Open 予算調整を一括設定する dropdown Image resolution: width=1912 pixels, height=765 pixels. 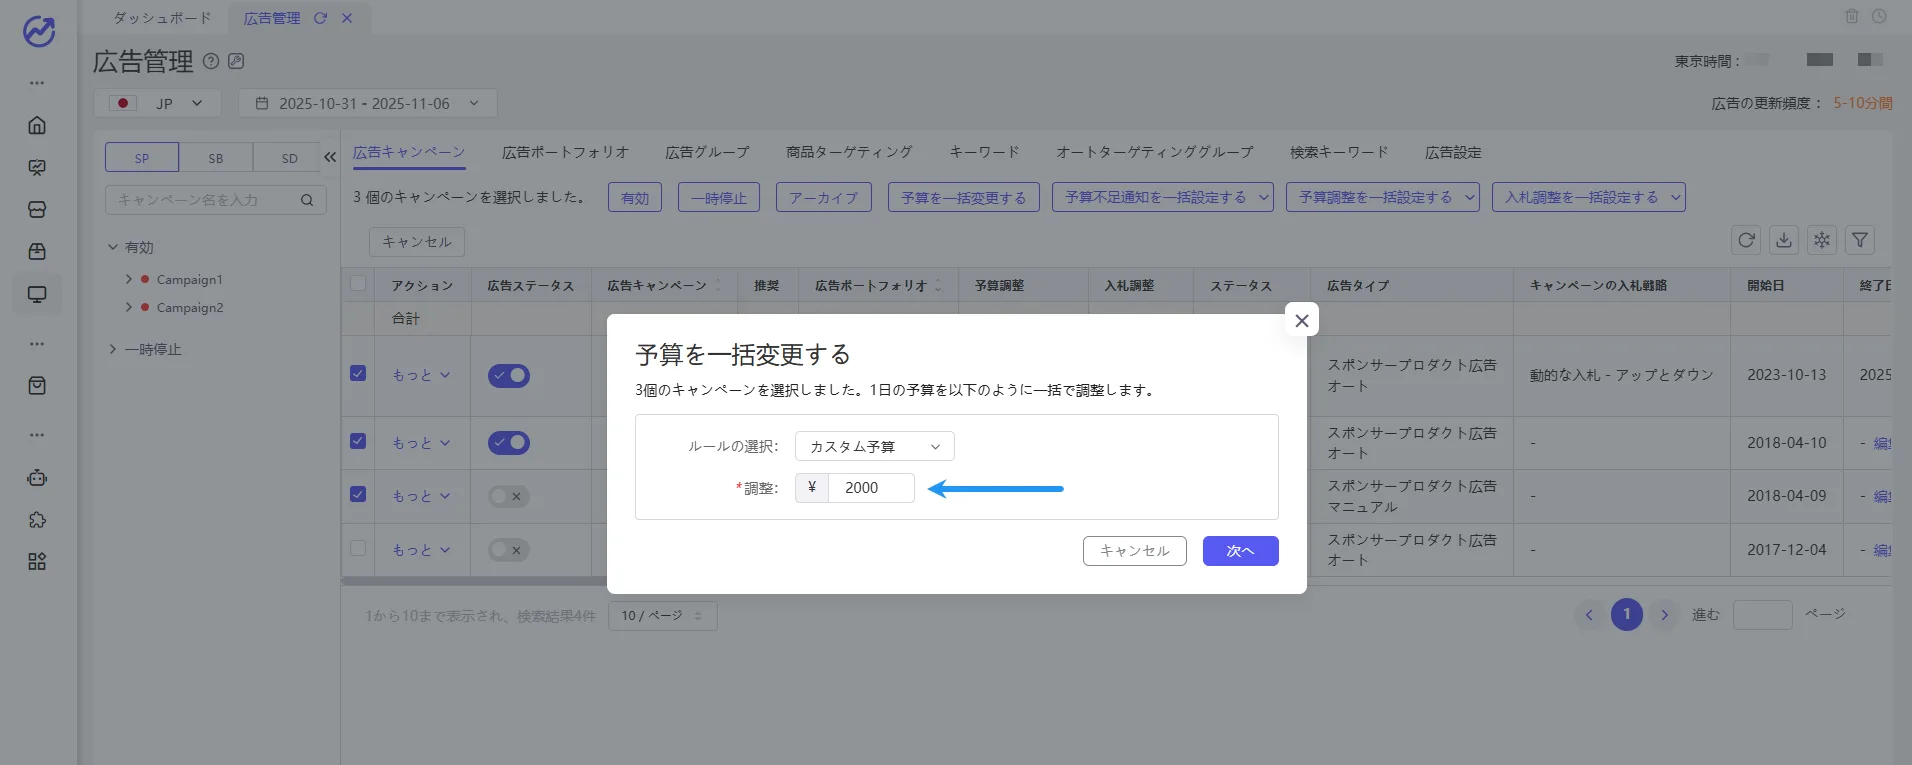(x=1383, y=197)
